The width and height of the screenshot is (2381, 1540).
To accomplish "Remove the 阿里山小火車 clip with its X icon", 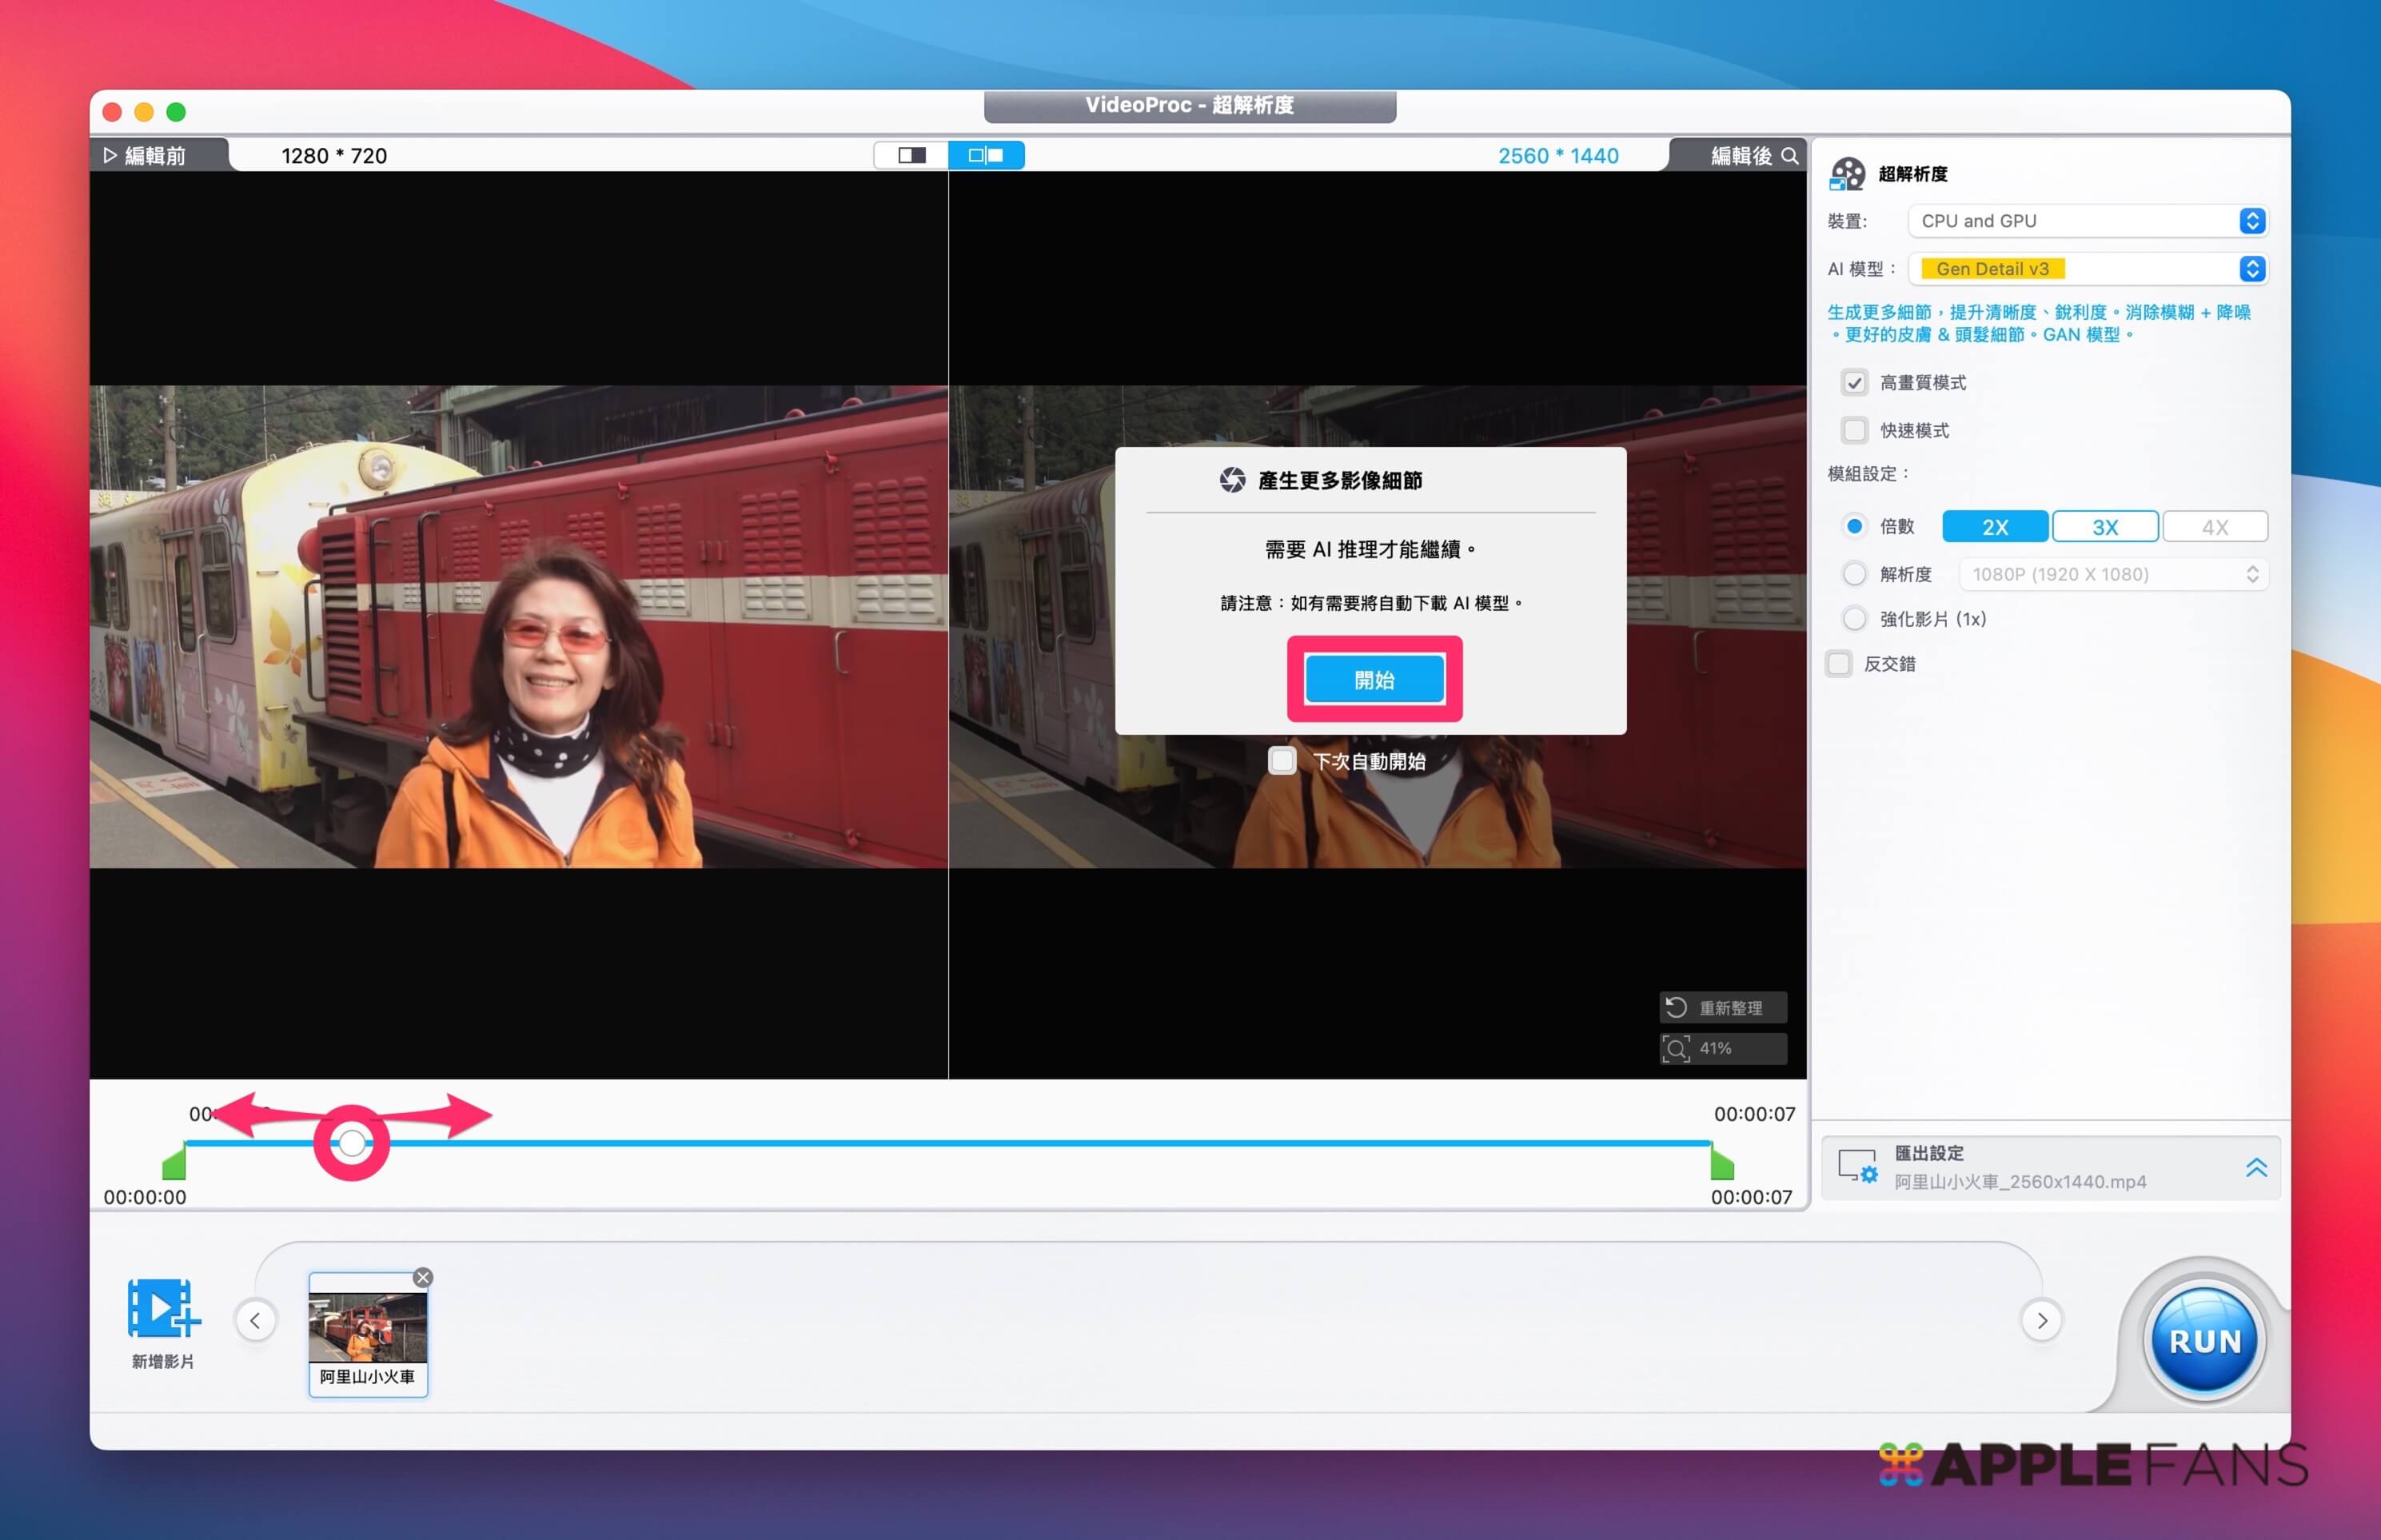I will (x=423, y=1277).
